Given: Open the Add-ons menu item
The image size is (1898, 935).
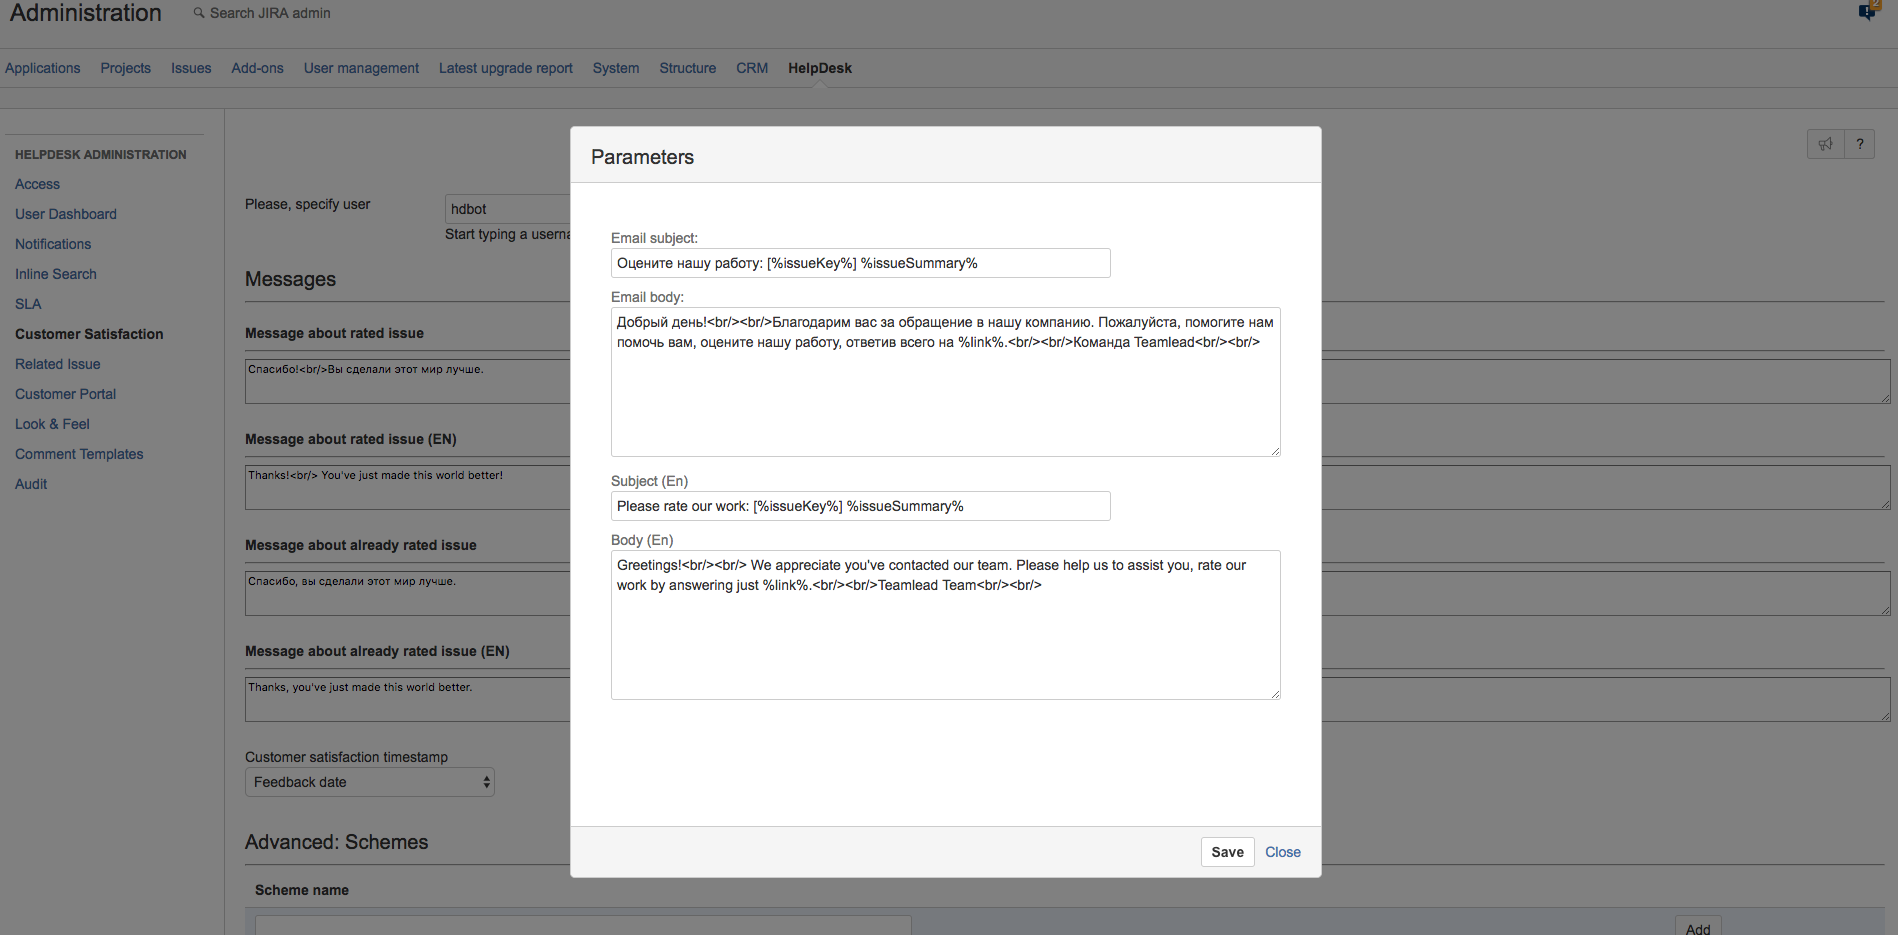Looking at the screenshot, I should (x=257, y=68).
